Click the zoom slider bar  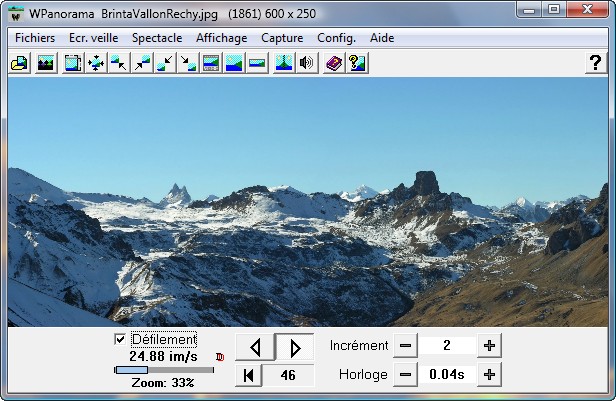(x=164, y=370)
